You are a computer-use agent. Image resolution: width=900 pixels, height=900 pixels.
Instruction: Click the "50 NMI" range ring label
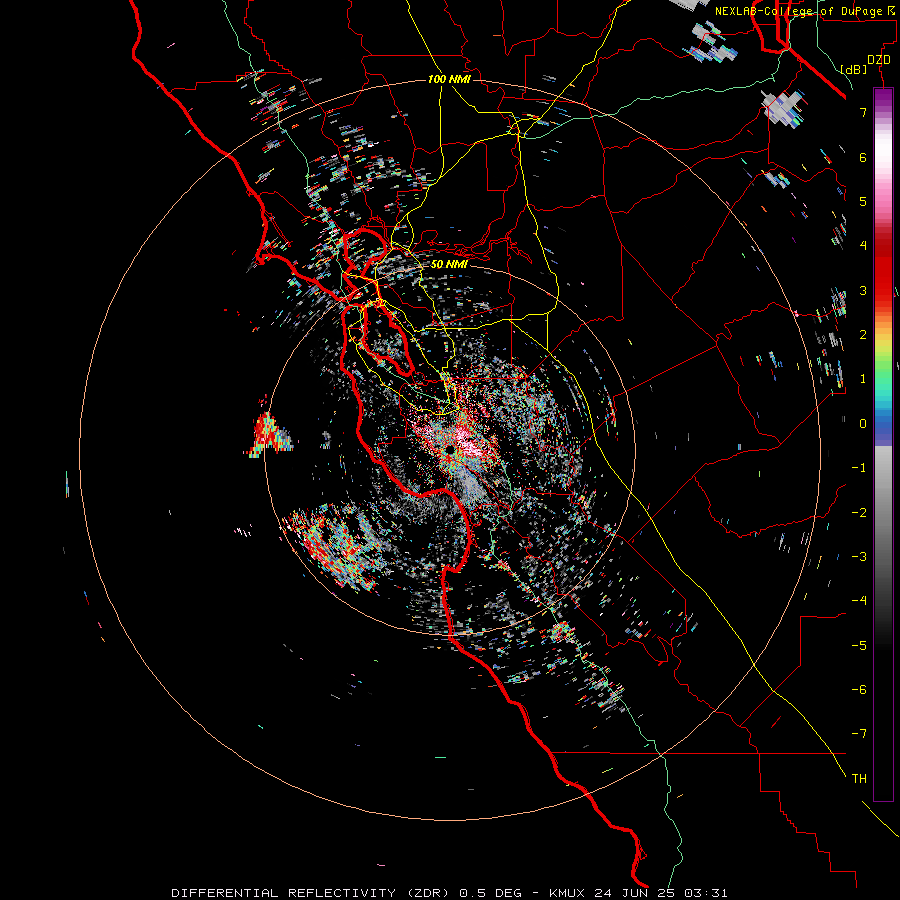(x=449, y=264)
